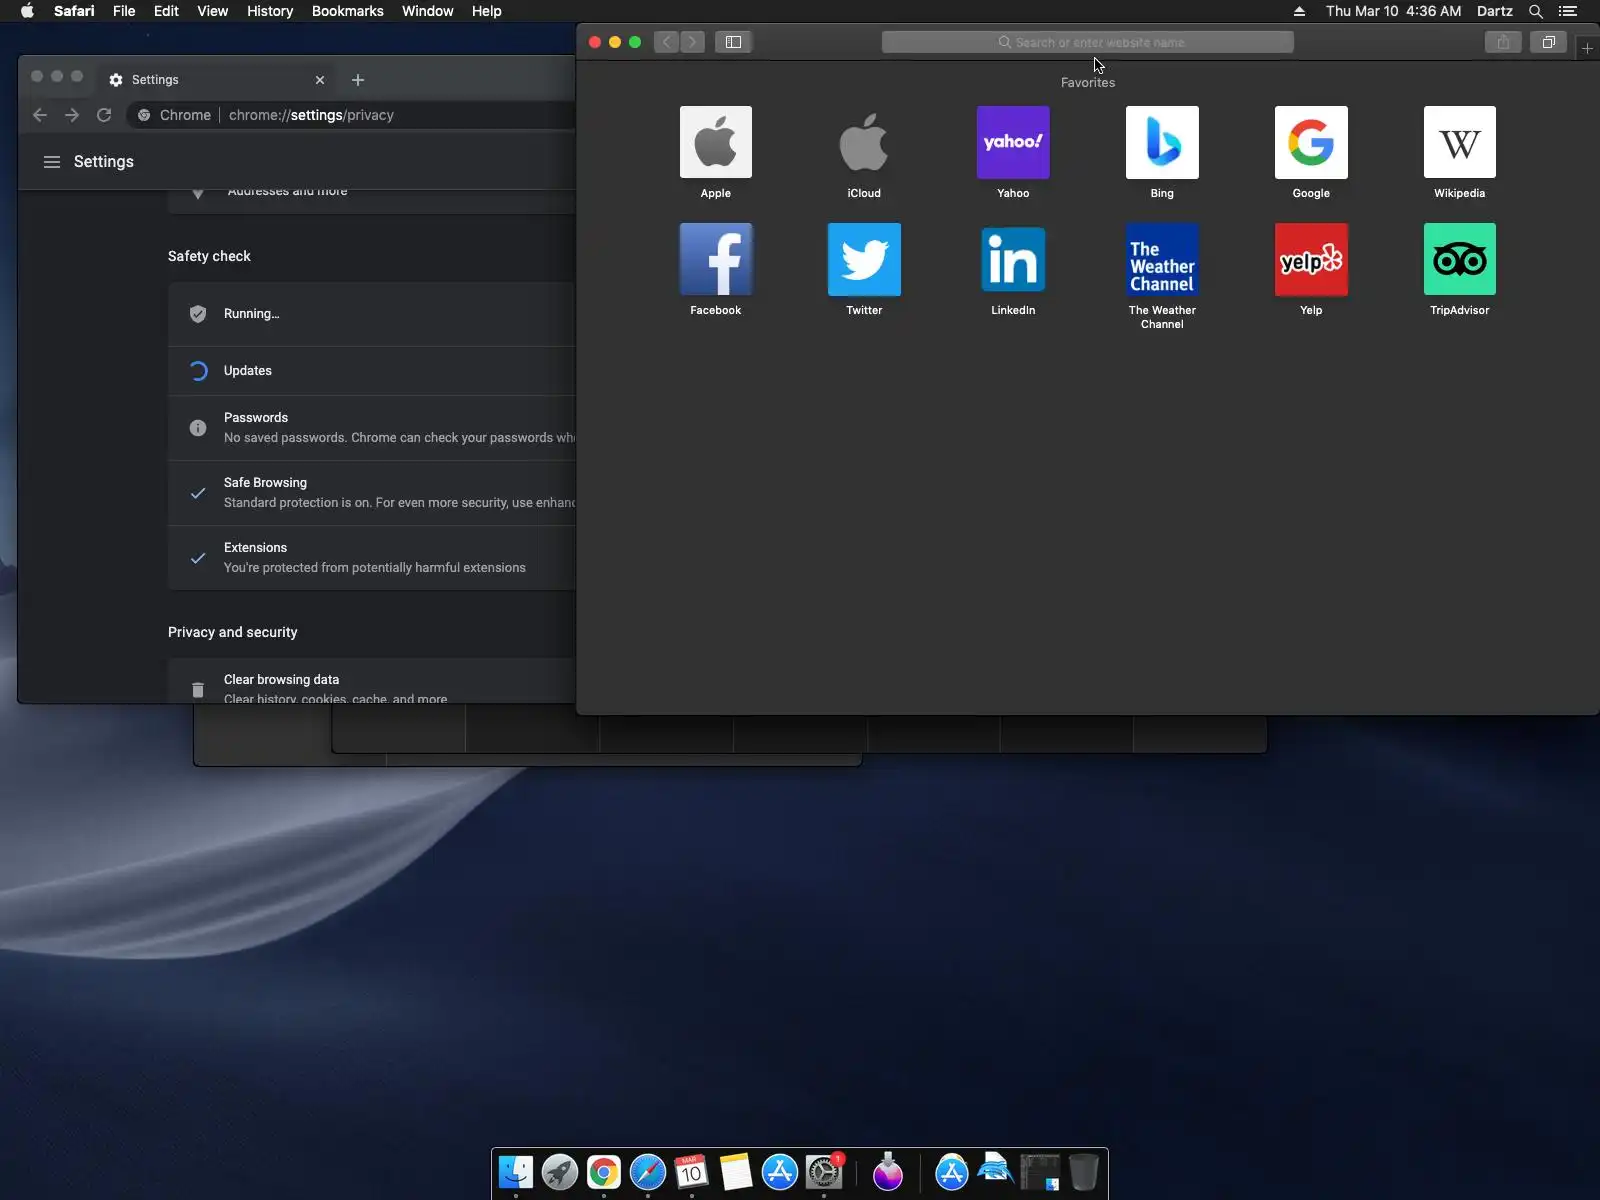This screenshot has width=1600, height=1200.
Task: Open the Wikipedia favorite tile
Action: [1460, 143]
